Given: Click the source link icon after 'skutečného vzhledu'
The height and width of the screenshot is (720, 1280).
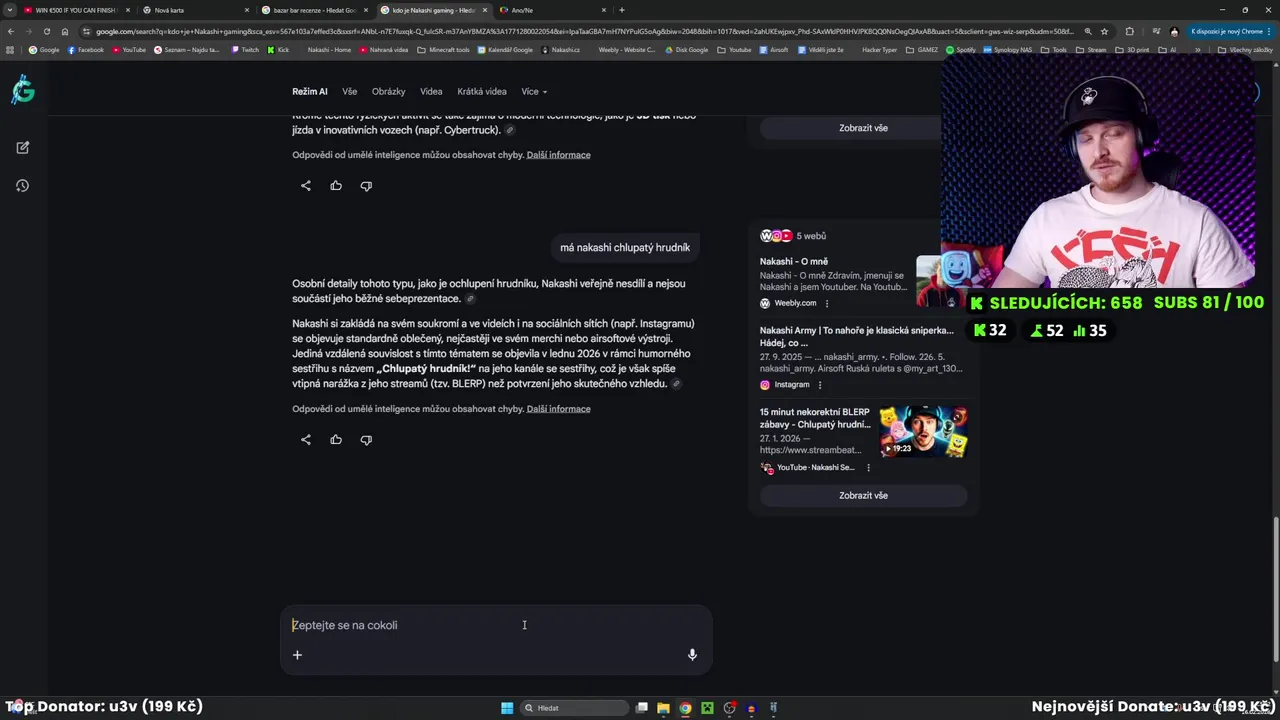Looking at the screenshot, I should tap(677, 384).
